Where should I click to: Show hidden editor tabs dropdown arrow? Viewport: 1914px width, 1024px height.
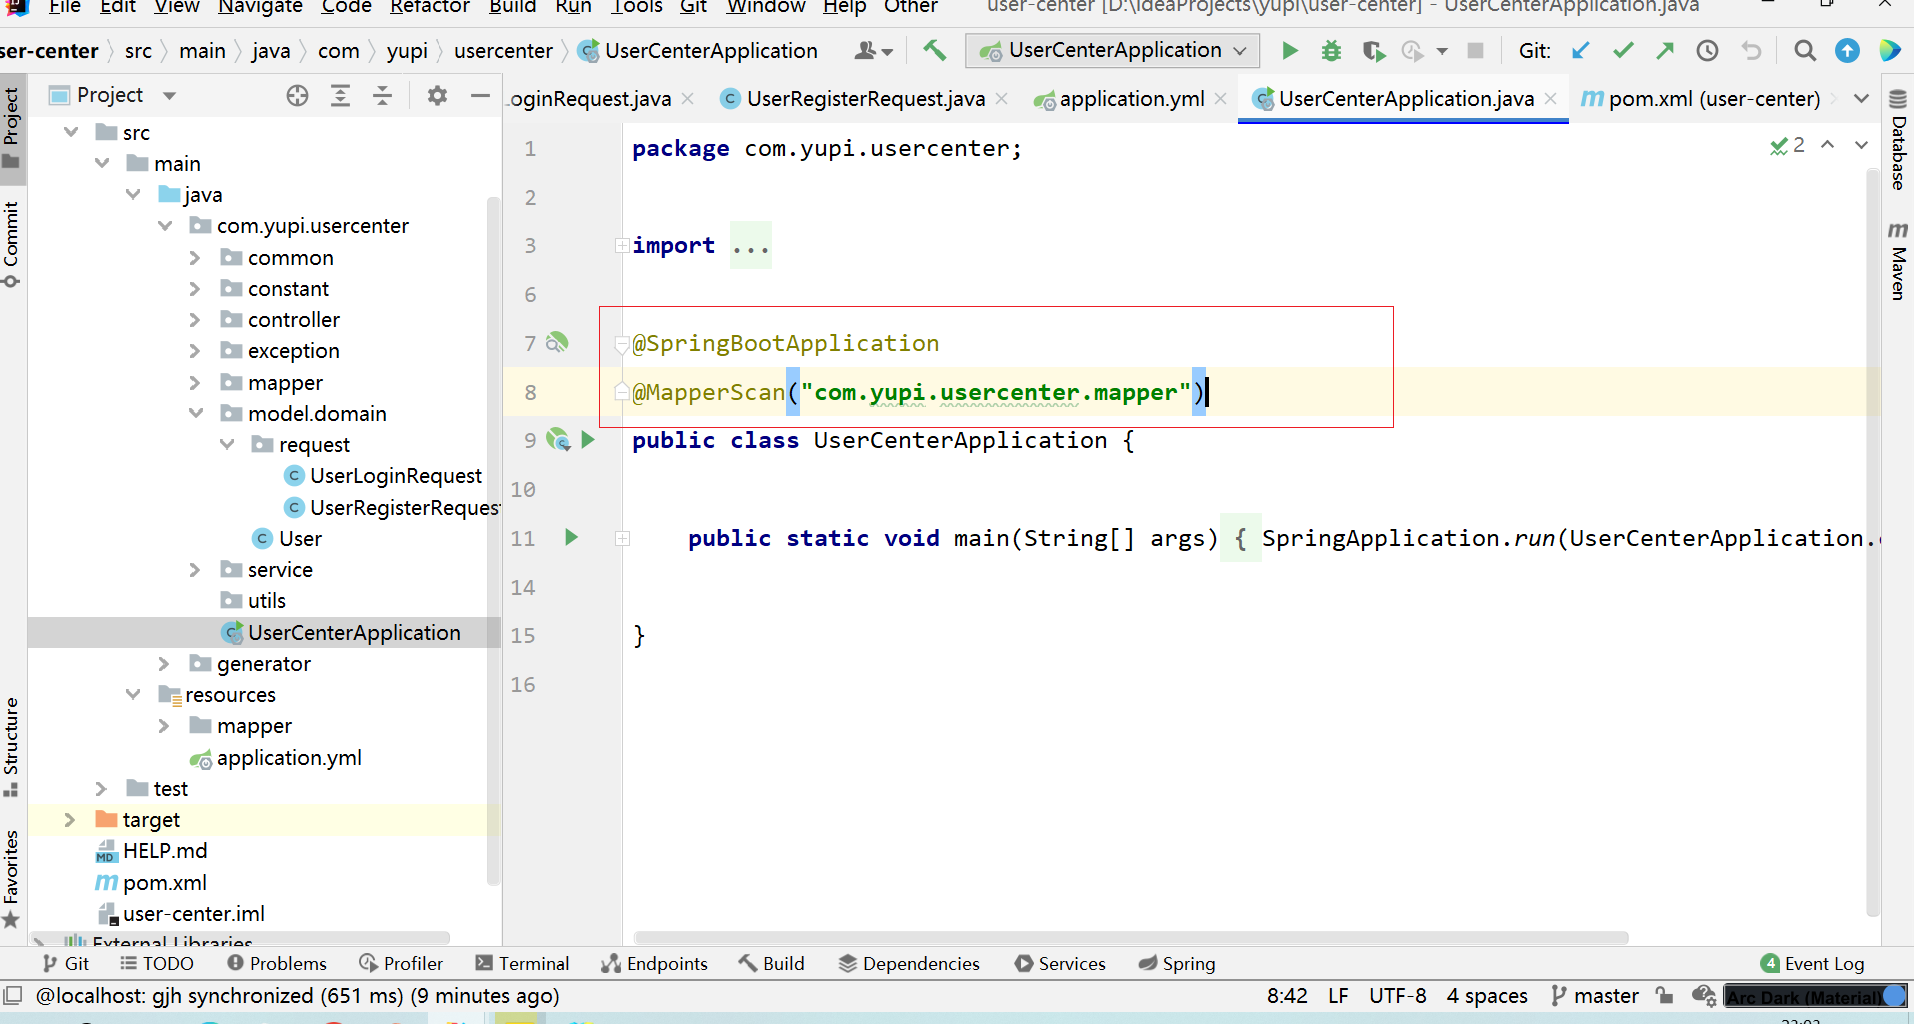coord(1861,98)
